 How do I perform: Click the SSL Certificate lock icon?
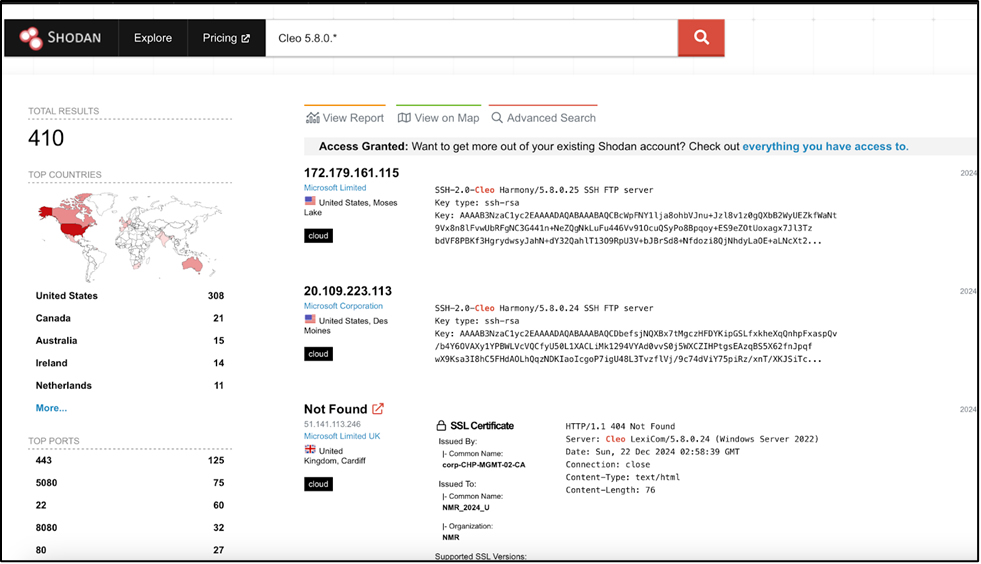(441, 426)
